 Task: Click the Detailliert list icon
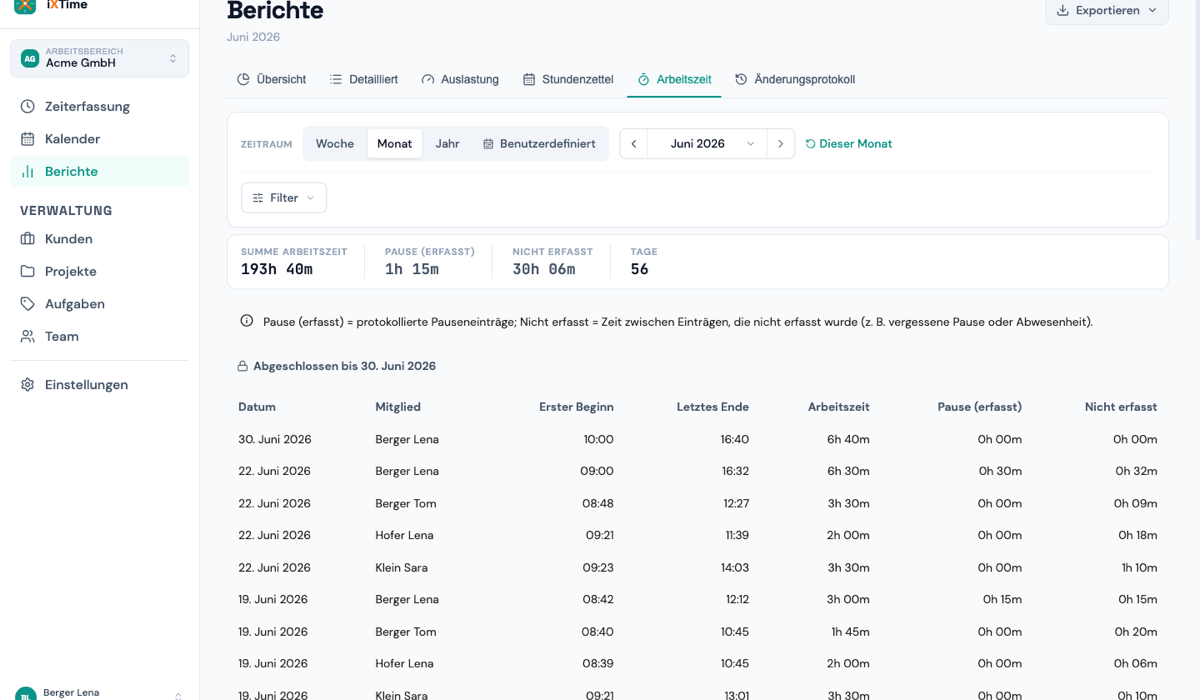(336, 79)
